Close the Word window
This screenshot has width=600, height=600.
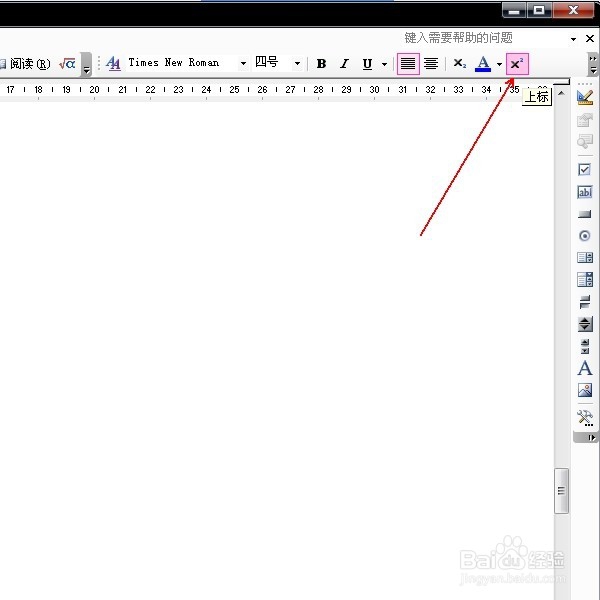click(x=574, y=10)
